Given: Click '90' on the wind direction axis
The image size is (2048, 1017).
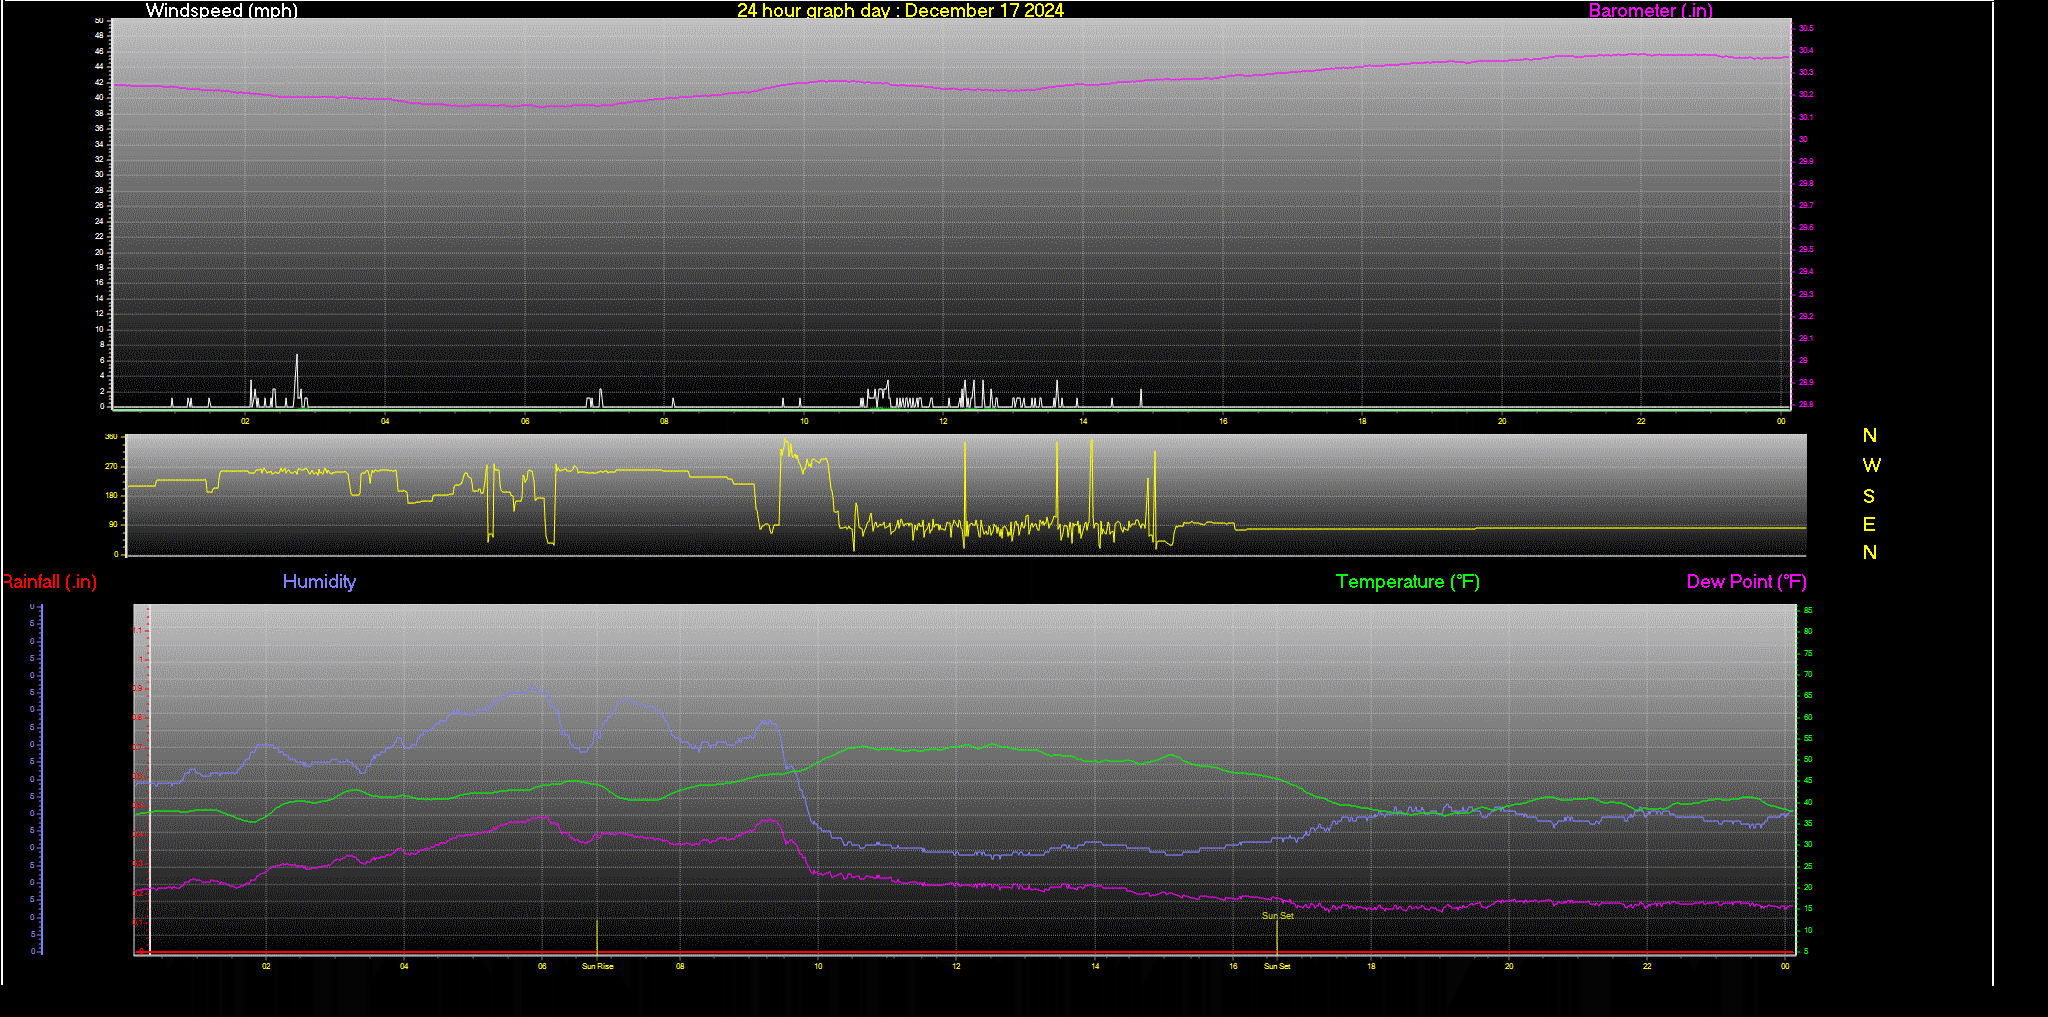Looking at the screenshot, I should tap(113, 524).
